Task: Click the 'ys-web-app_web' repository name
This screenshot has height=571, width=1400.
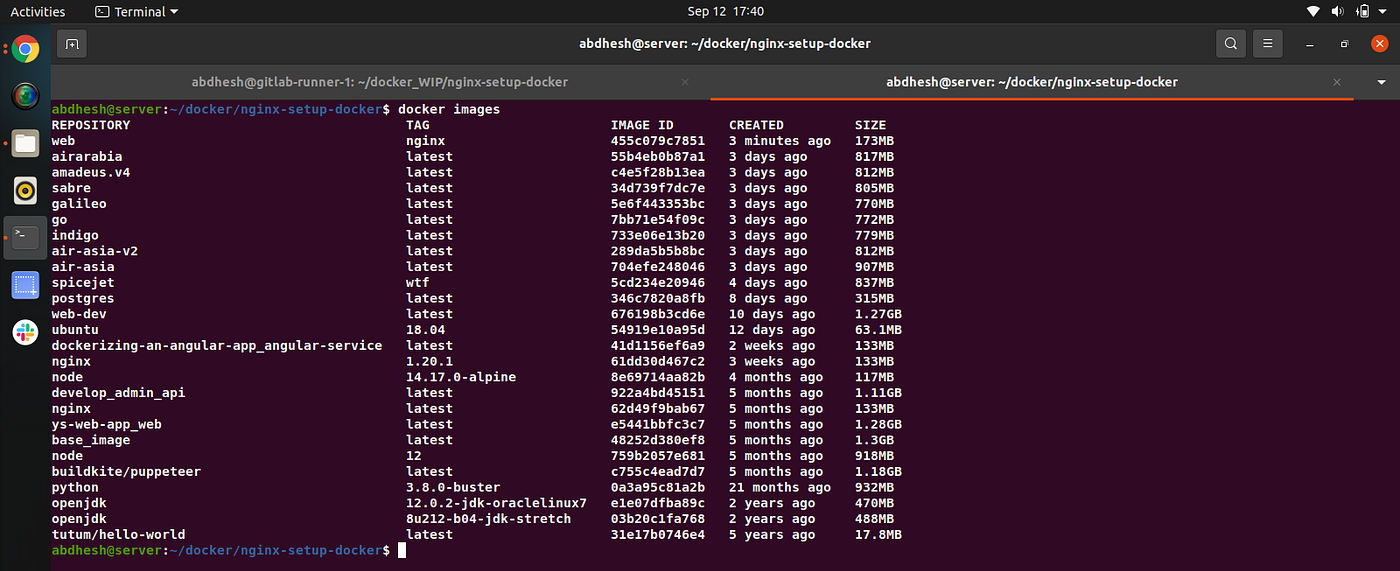Action: (107, 424)
